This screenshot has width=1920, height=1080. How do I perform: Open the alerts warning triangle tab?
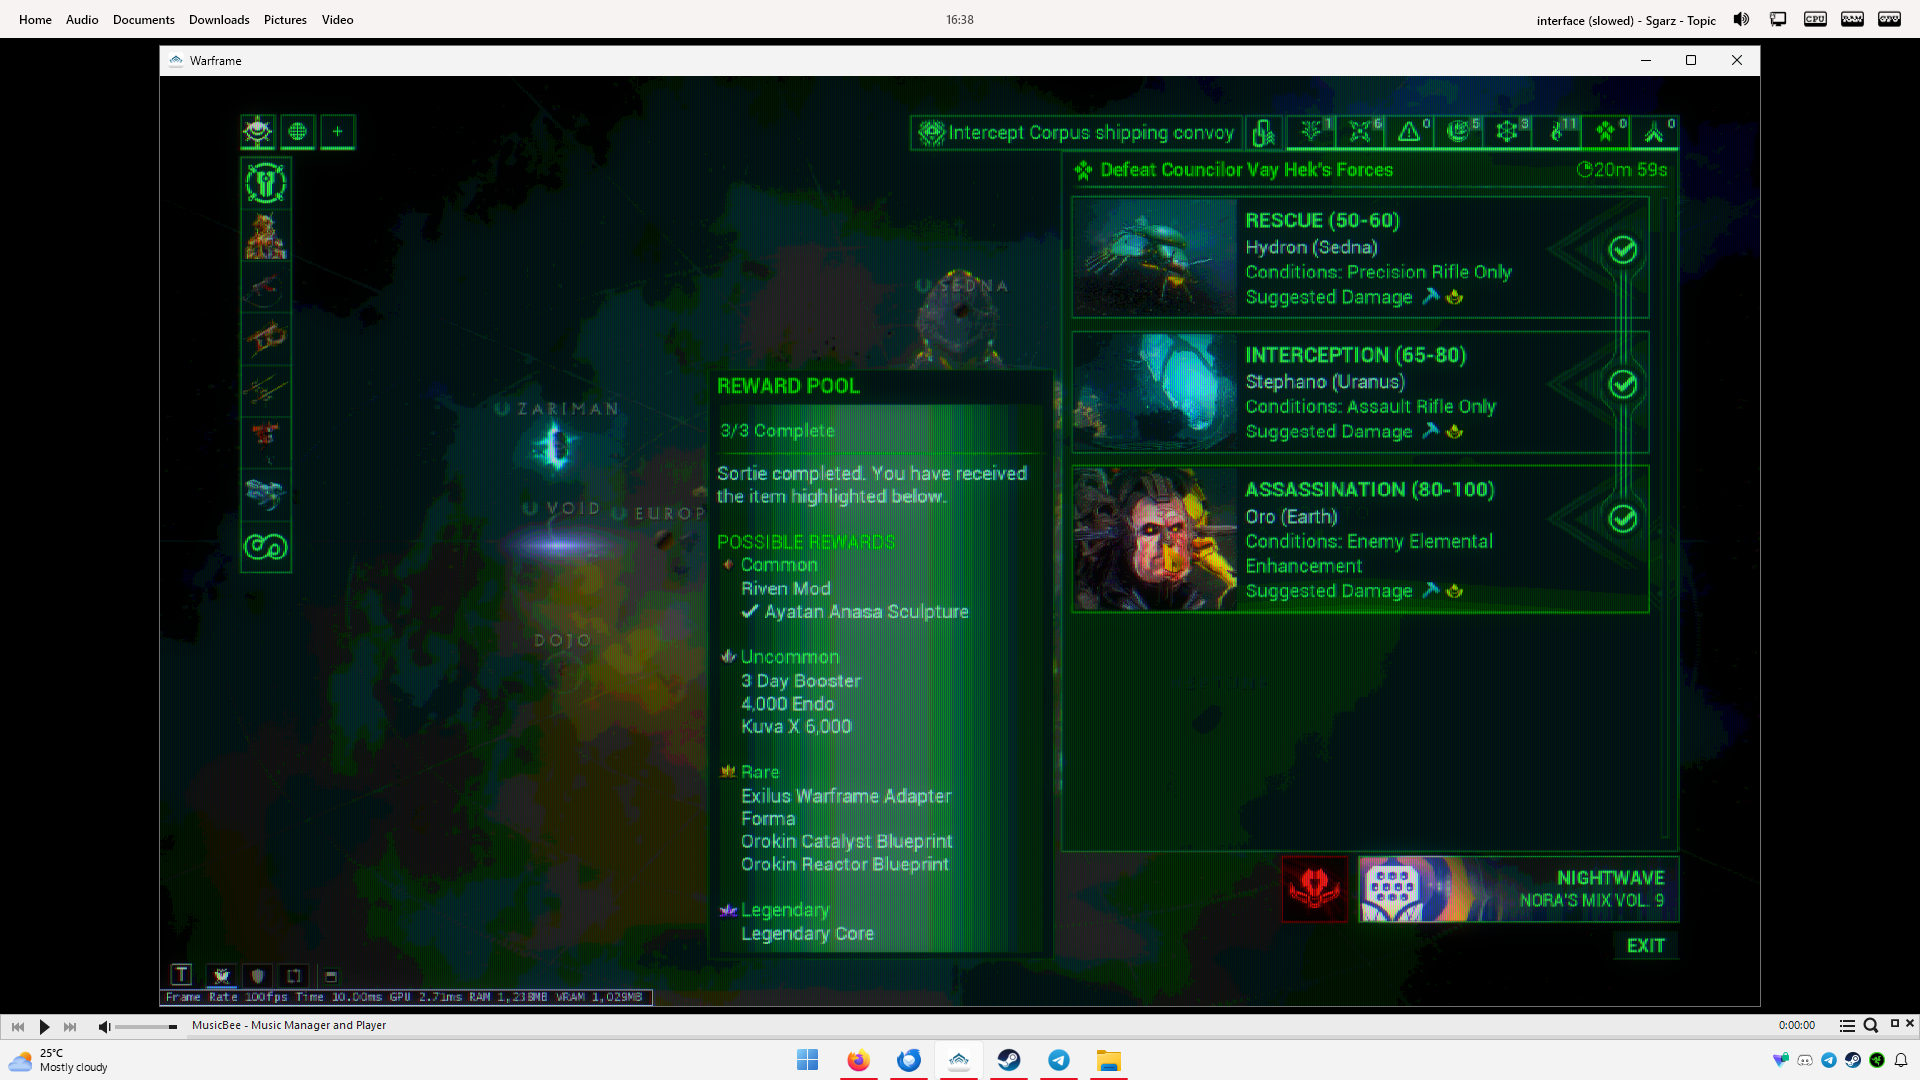click(x=1409, y=131)
